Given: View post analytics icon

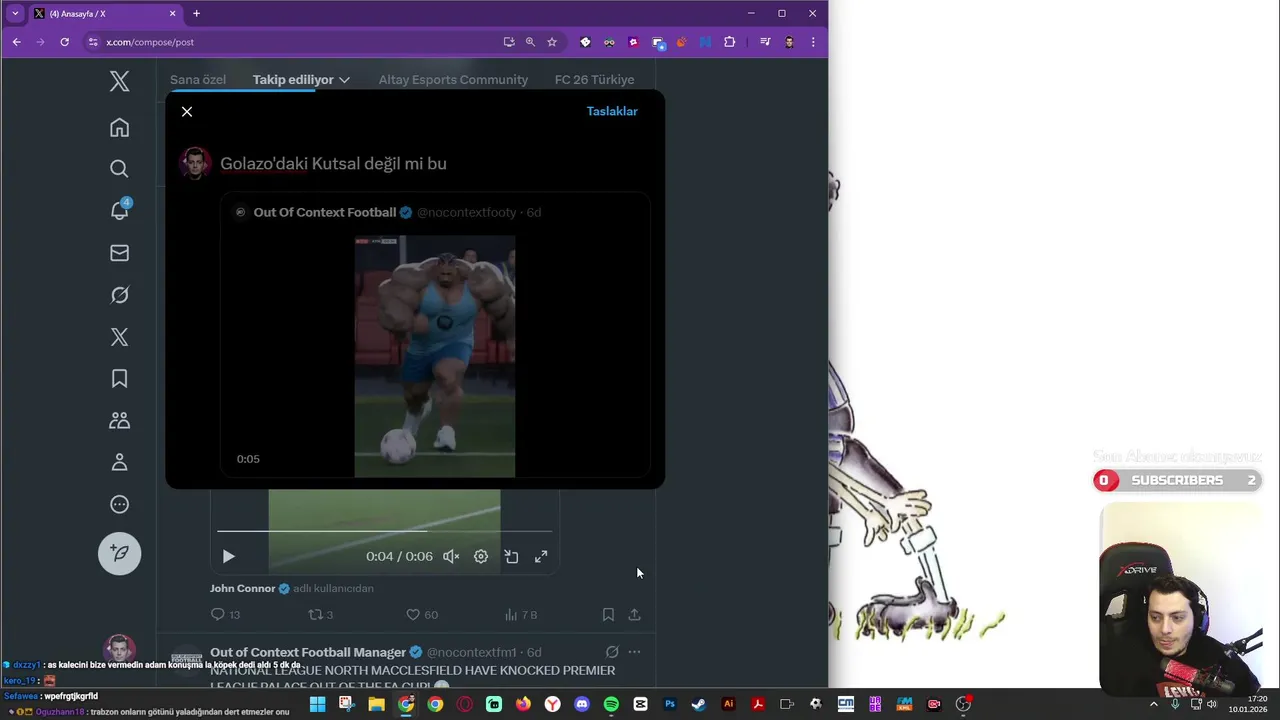Looking at the screenshot, I should (511, 615).
